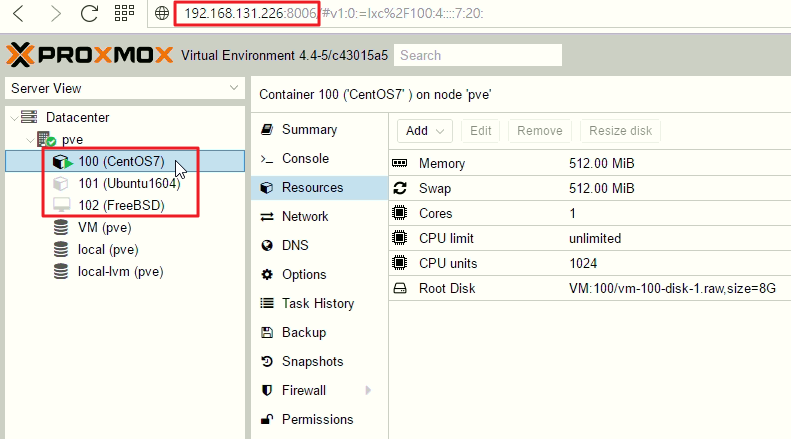791x439 pixels.
Task: Open the DNS settings tab
Action: [319, 245]
